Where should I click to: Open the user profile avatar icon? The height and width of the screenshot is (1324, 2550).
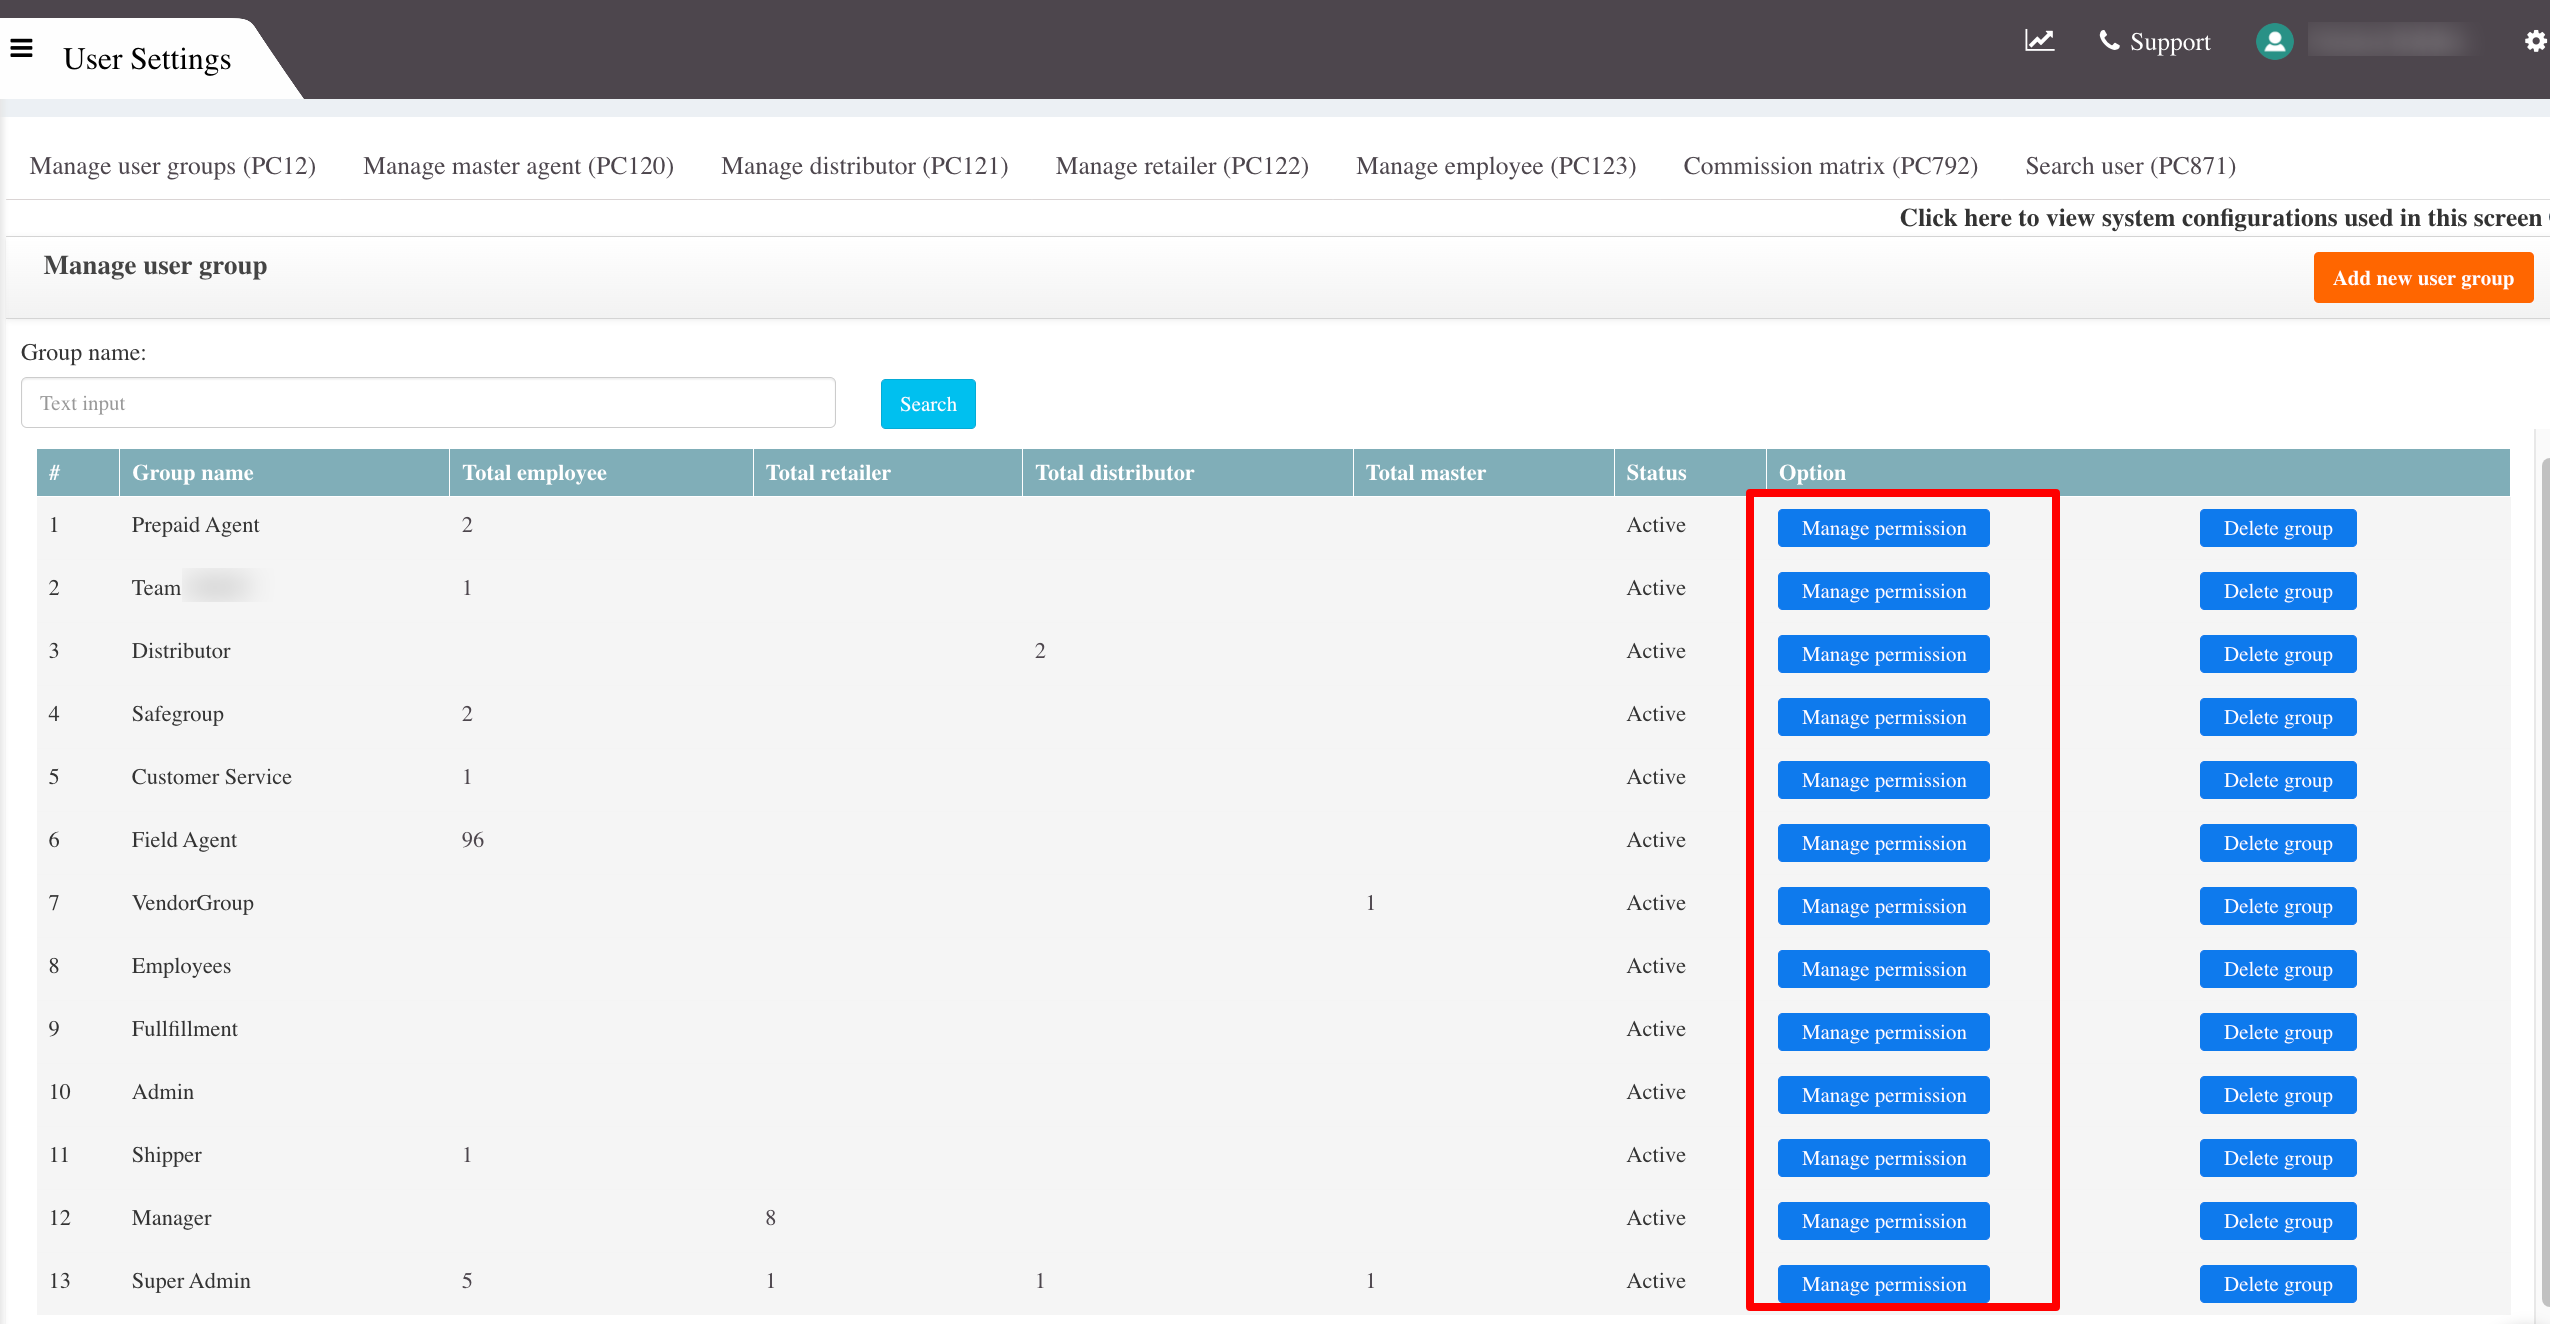tap(2274, 41)
